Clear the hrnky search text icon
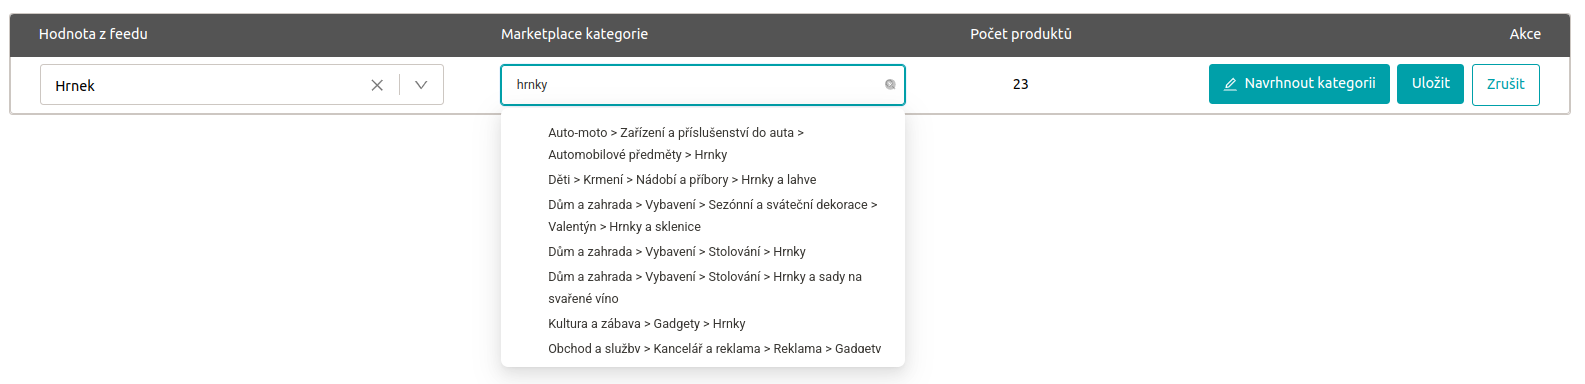Viewport: 1585px width, 384px height. (x=890, y=85)
